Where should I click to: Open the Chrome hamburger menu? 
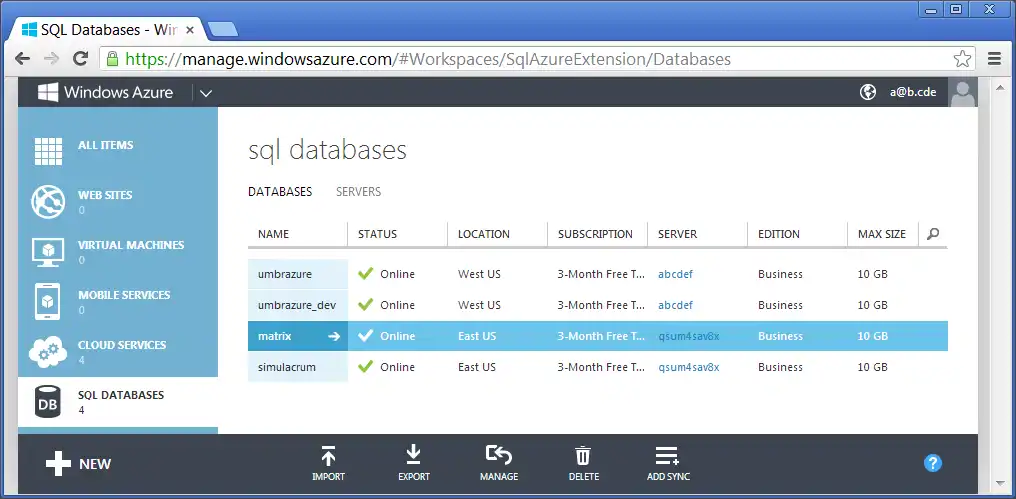point(995,59)
